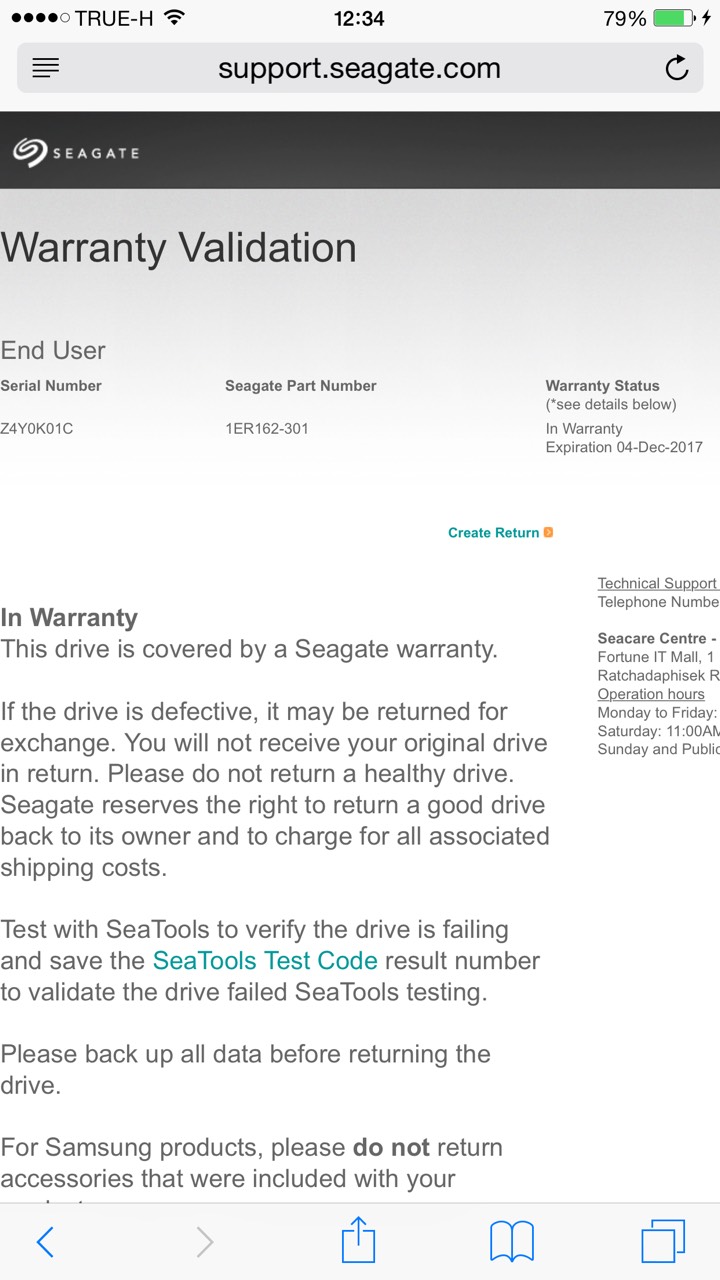The width and height of the screenshot is (720, 1280).
Task: Tap the orange arrow beside Create Return
Action: click(x=548, y=533)
